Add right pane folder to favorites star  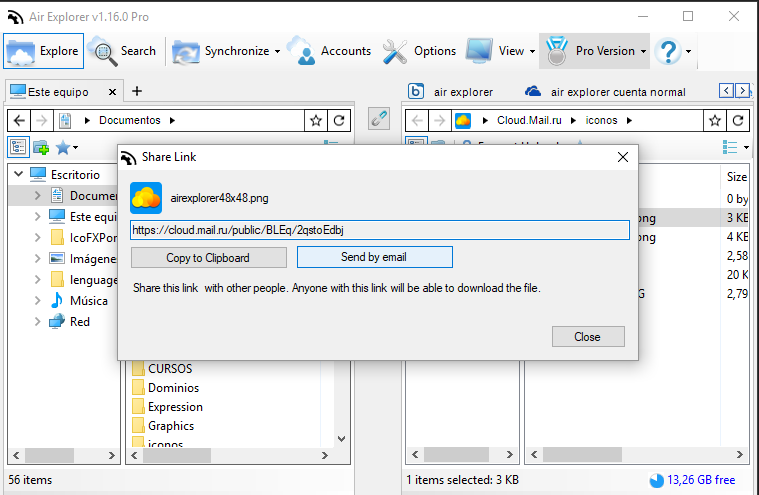tap(715, 120)
